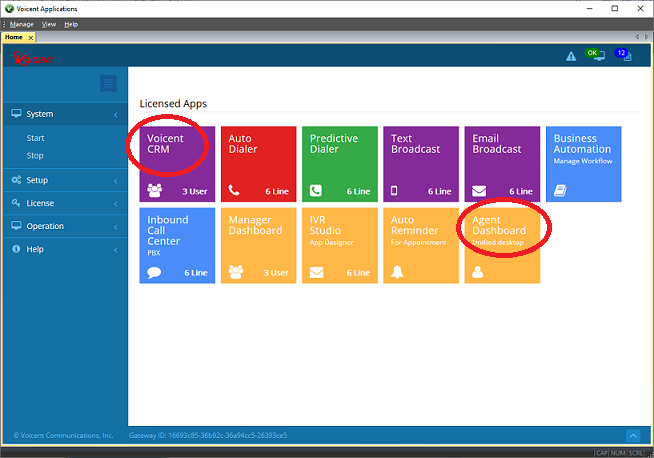Open IVR Studio App Designer tile

click(x=340, y=245)
